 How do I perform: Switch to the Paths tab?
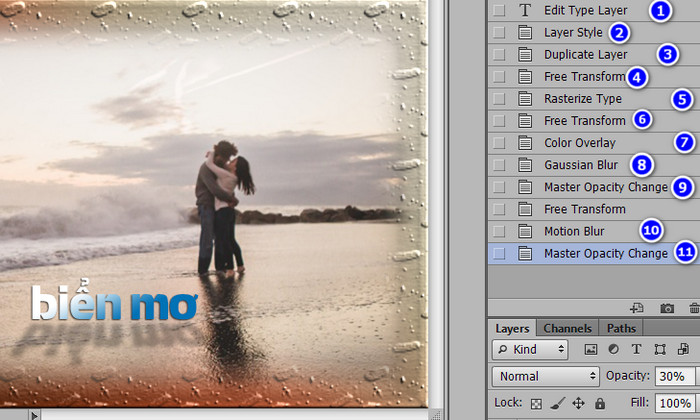[621, 329]
